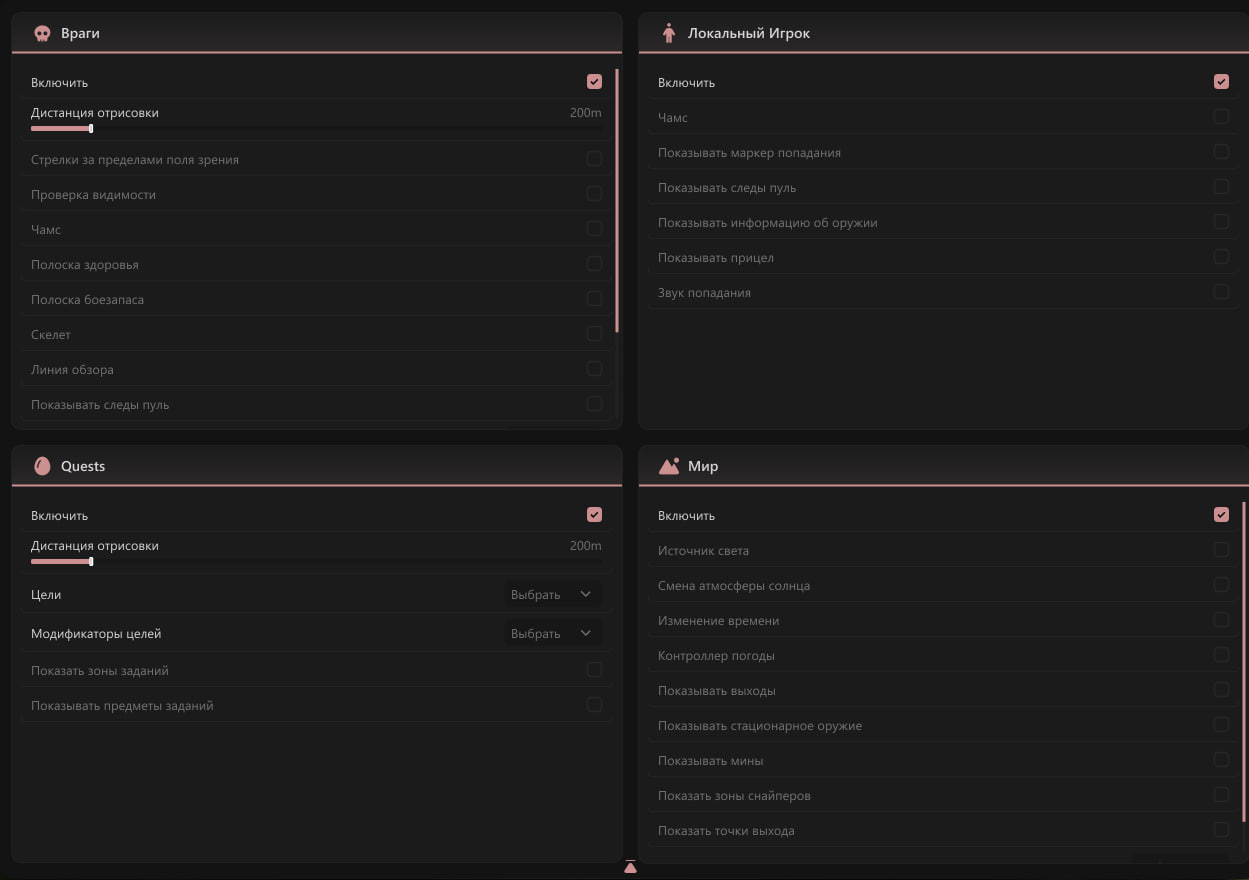
Task: Click the egg icon beside Quests
Action: pos(42,466)
